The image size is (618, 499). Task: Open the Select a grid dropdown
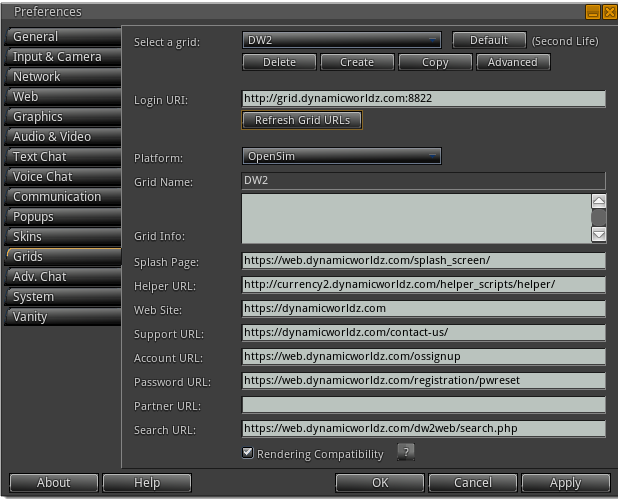pos(341,40)
